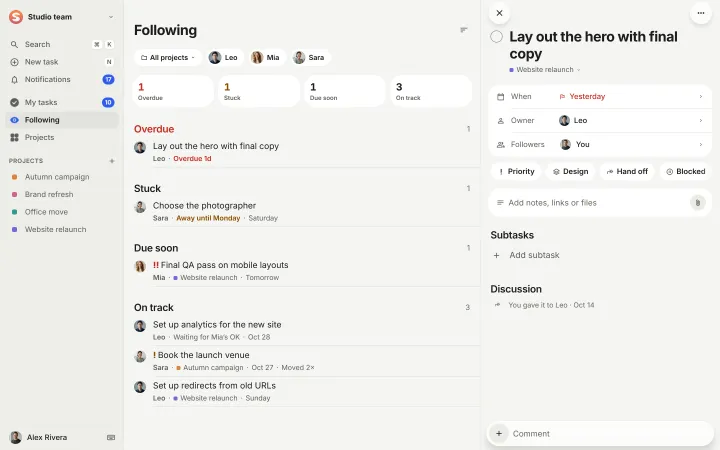Filter Following by Leo
Viewport: 720px width, 450px height.
pyautogui.click(x=224, y=57)
